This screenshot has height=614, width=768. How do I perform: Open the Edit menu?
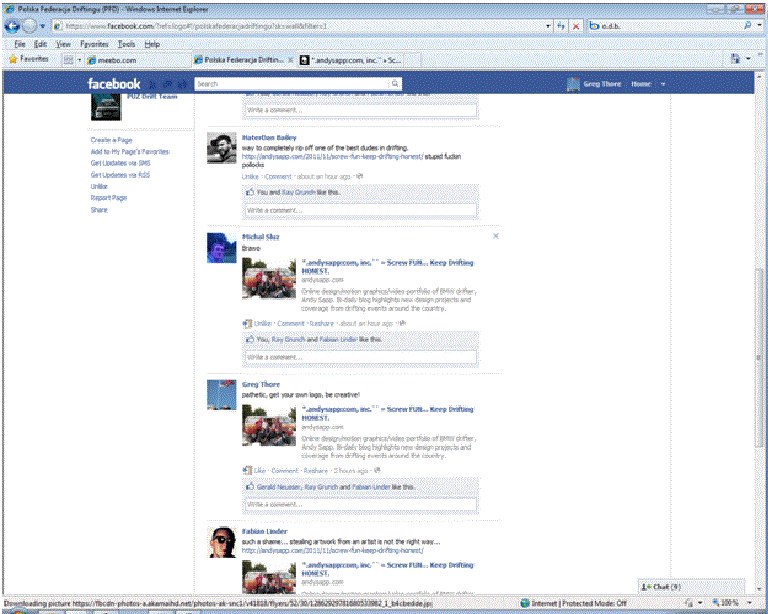(40, 44)
